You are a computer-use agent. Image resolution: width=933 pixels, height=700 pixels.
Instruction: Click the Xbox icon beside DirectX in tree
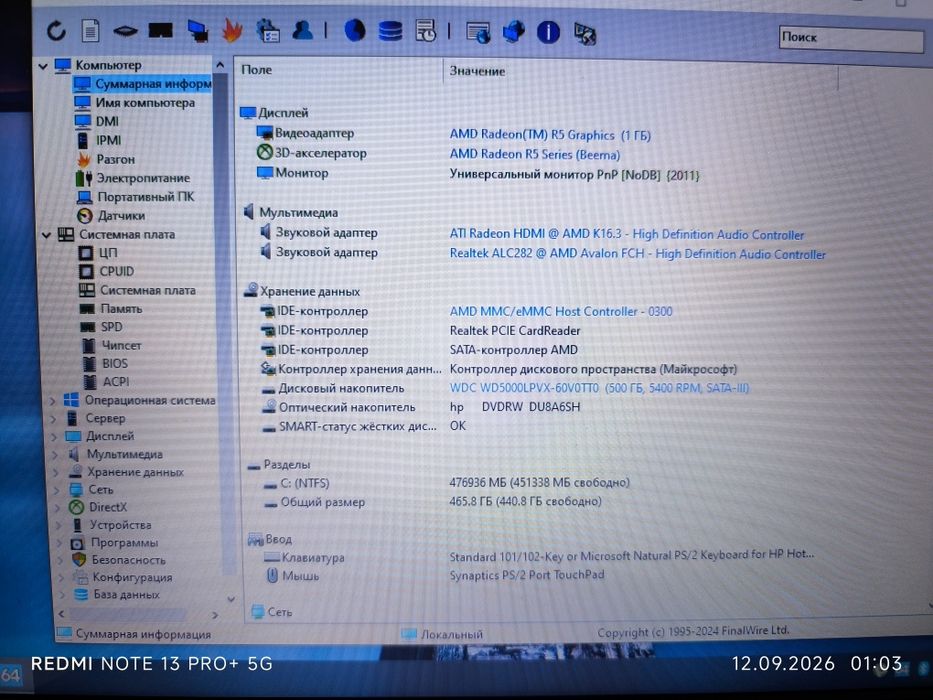pos(76,507)
